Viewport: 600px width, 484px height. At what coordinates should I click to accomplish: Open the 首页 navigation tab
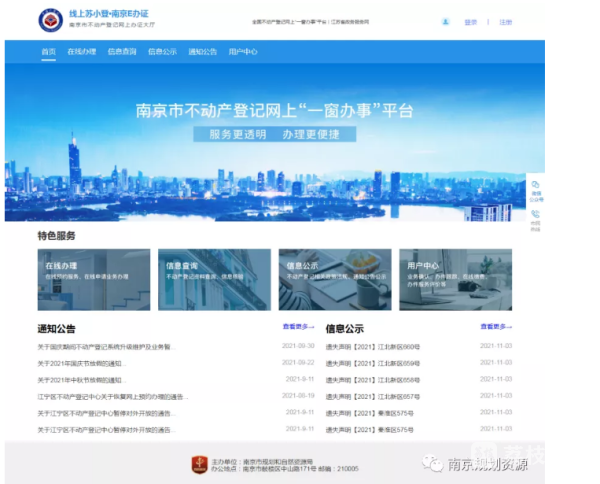[x=49, y=50]
